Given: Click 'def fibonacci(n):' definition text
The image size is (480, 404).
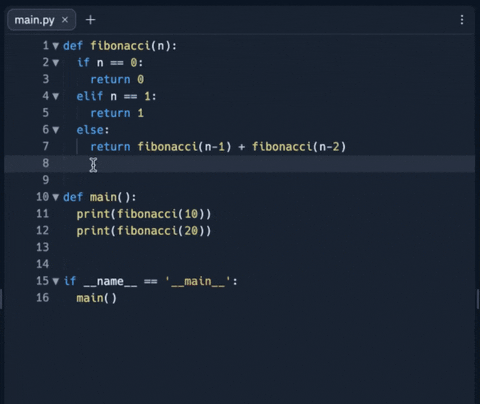Looking at the screenshot, I should [120, 46].
